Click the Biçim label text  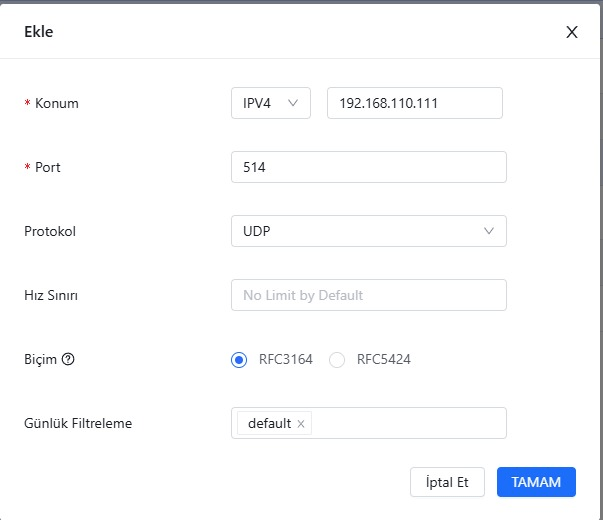pos(41,359)
